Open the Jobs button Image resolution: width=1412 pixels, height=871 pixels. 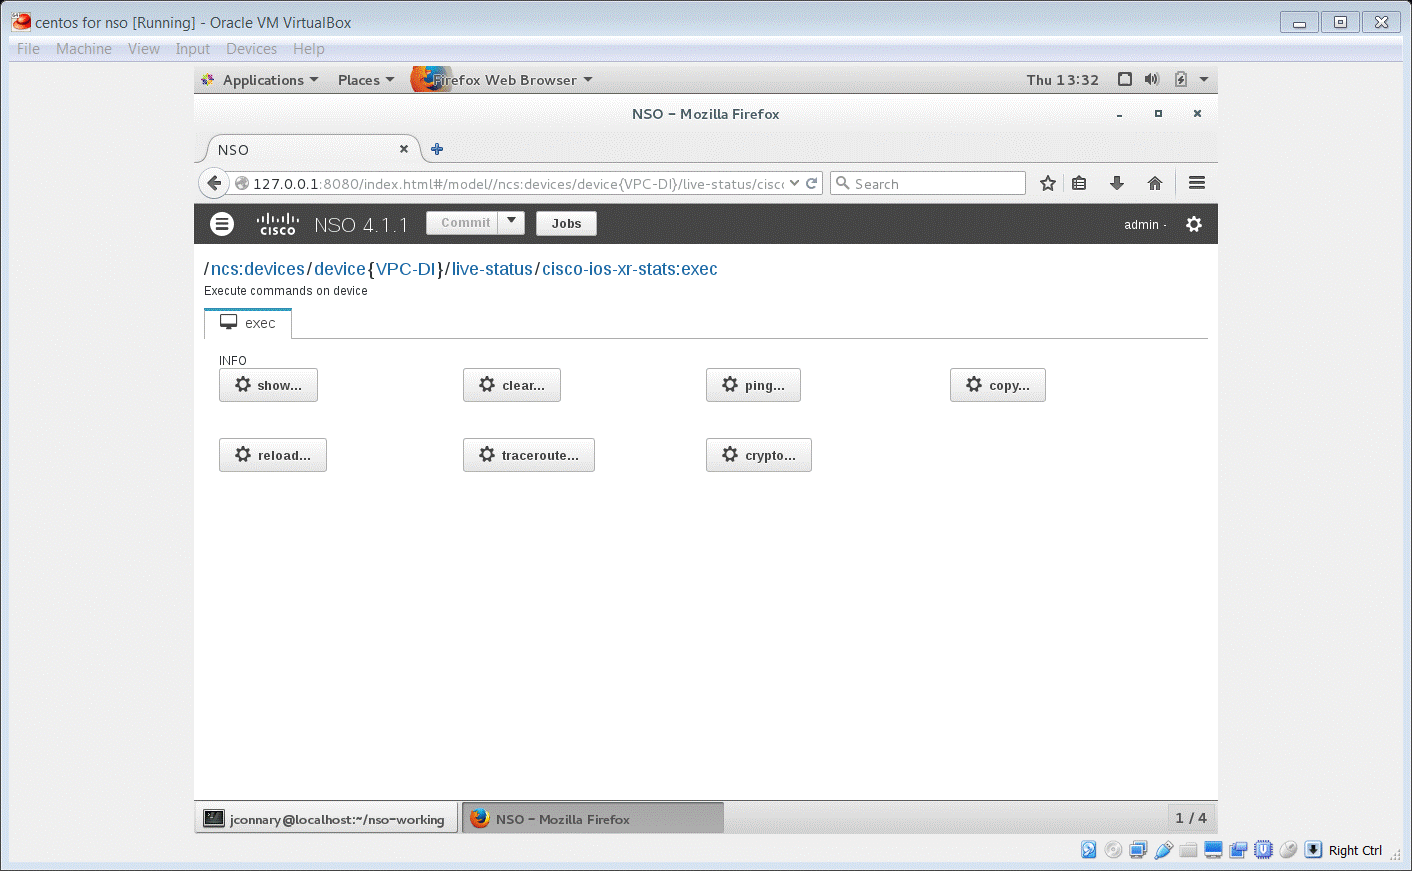click(566, 223)
